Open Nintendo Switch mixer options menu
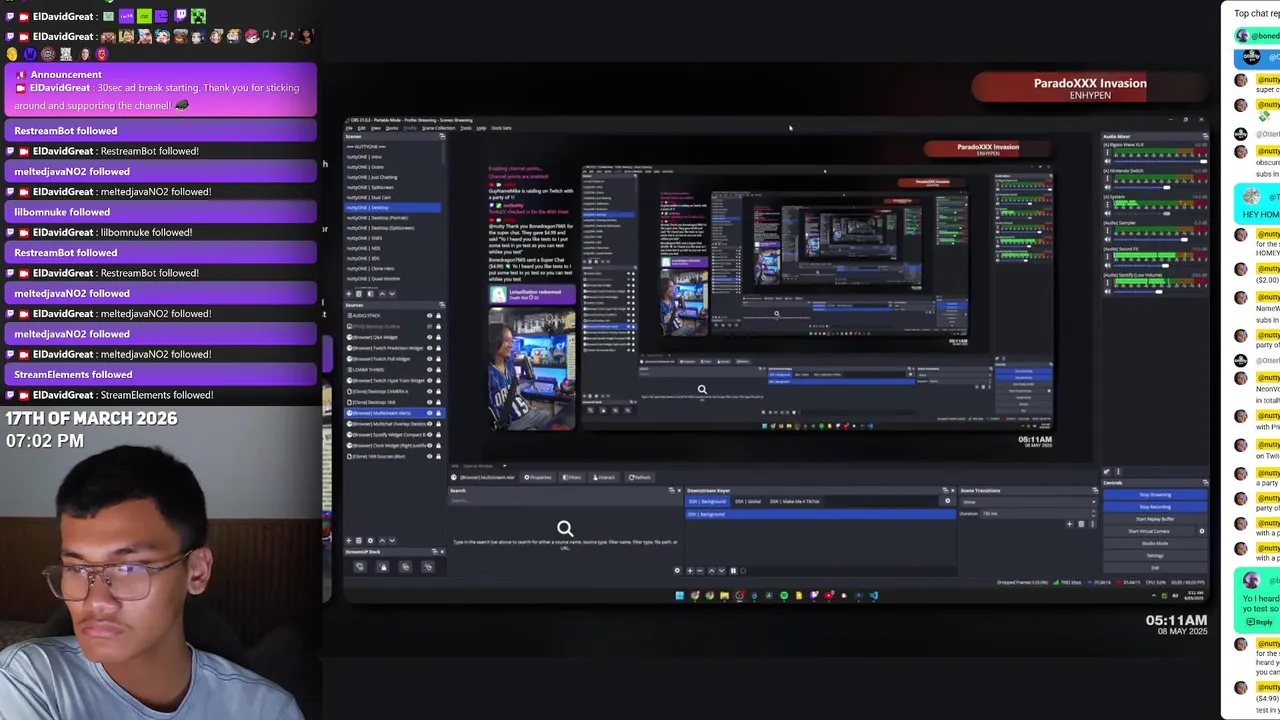Screen dimensions: 1280x720 click(1107, 179)
